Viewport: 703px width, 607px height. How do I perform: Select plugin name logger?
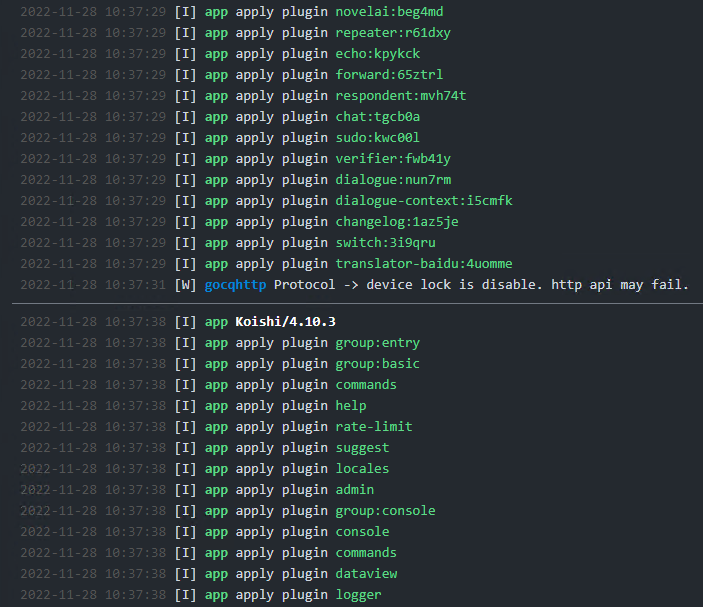click(358, 595)
